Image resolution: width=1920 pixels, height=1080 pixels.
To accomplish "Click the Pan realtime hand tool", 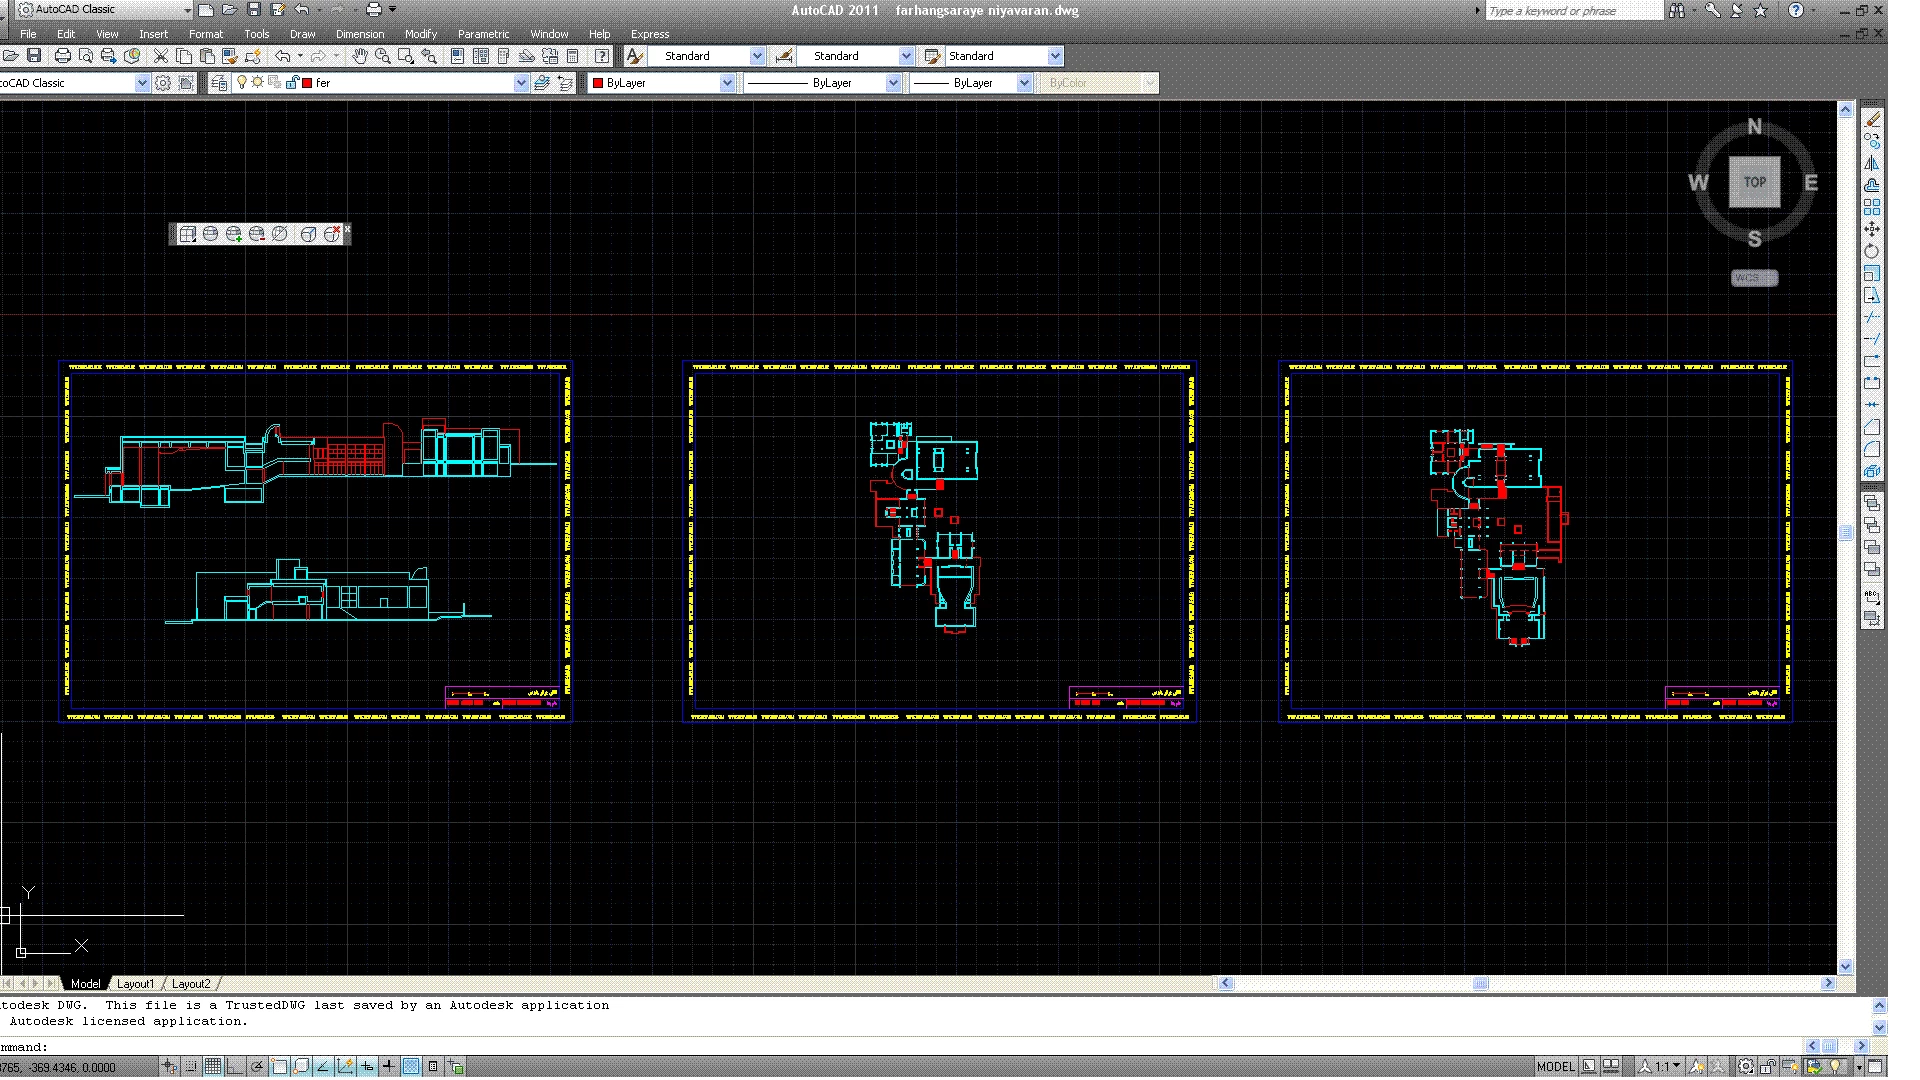I will [360, 56].
